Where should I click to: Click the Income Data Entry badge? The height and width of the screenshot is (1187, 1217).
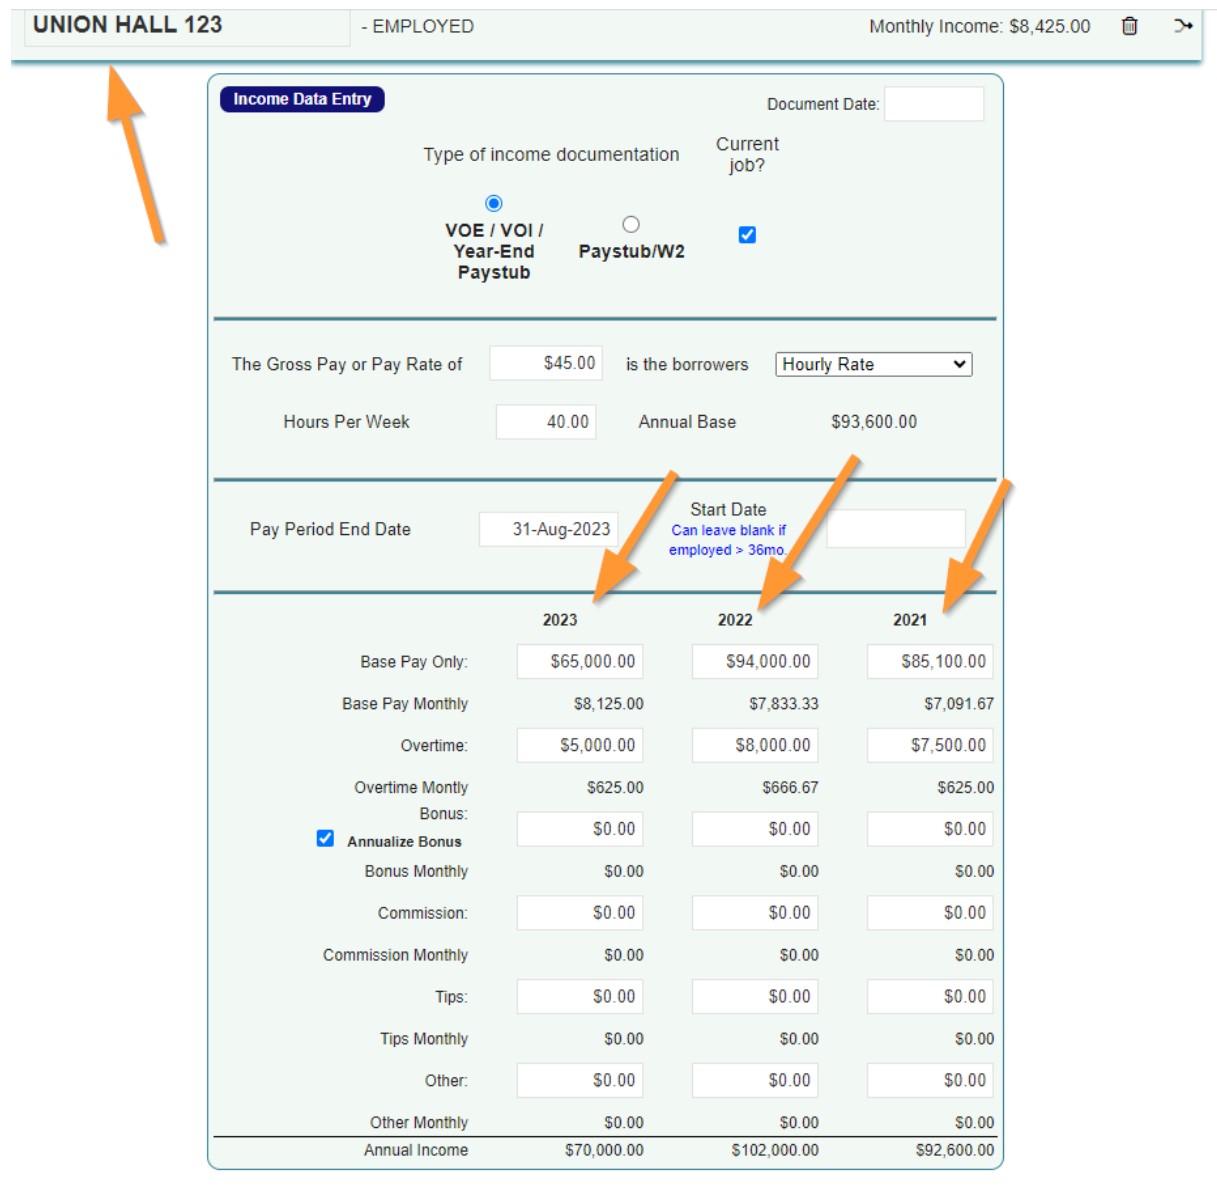(x=302, y=100)
